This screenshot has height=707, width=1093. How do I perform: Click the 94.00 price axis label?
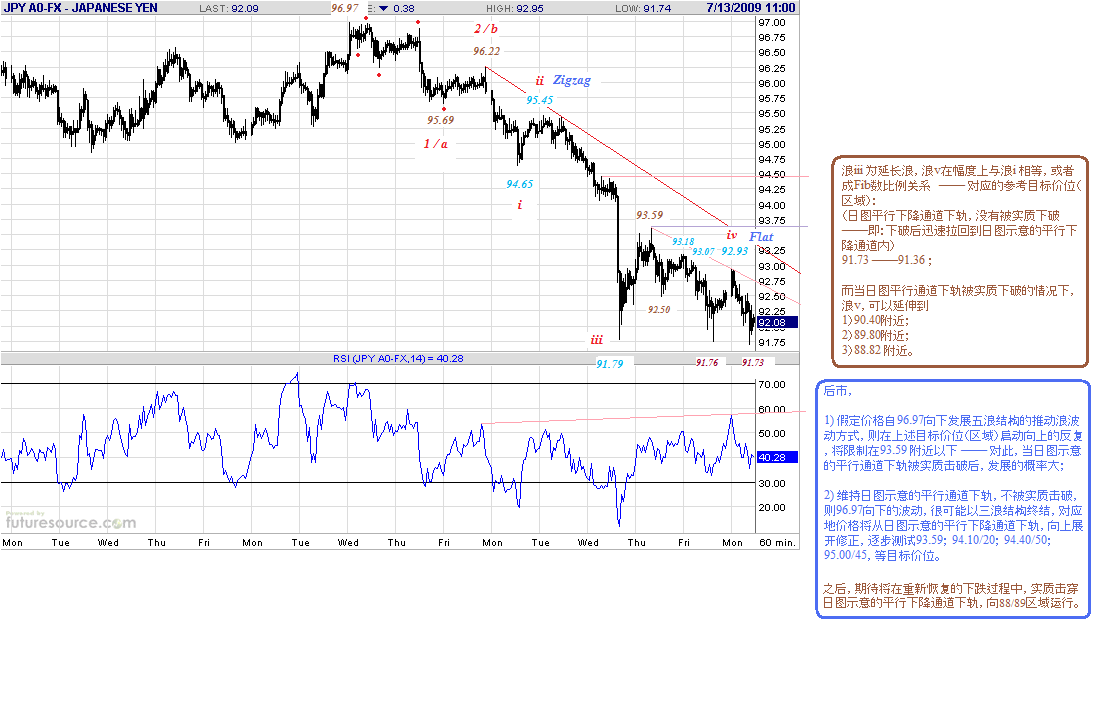(772, 205)
